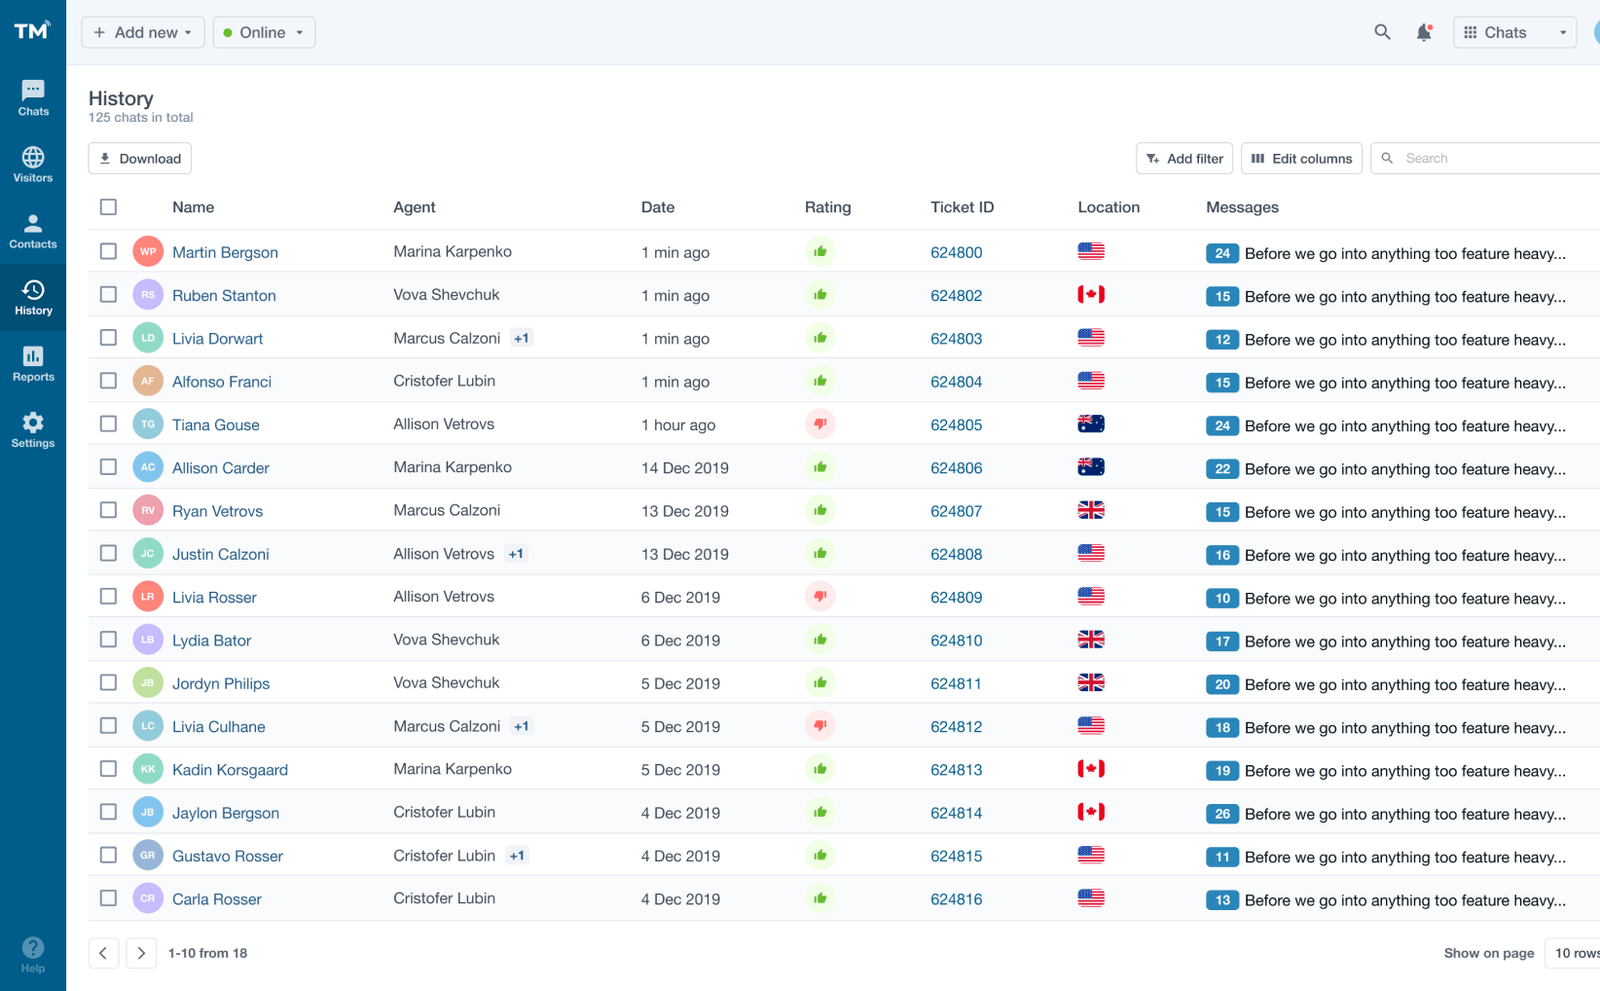Expand the Add new dropdown
Image resolution: width=1600 pixels, height=991 pixels.
coord(142,31)
